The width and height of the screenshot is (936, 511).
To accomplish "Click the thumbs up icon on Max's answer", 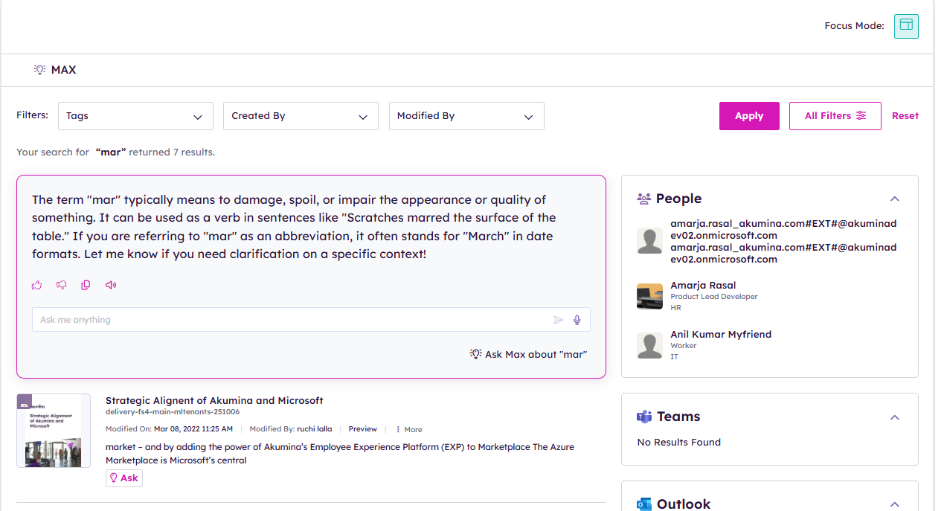I will click(x=37, y=285).
